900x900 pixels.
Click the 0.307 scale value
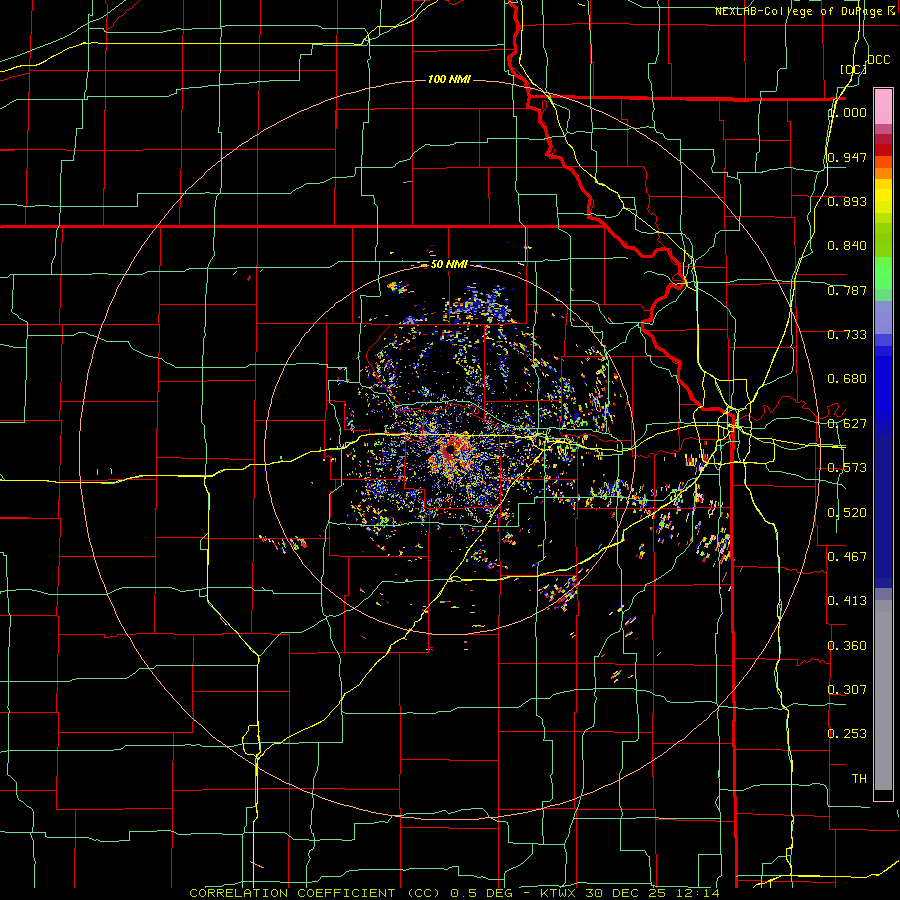tap(847, 689)
